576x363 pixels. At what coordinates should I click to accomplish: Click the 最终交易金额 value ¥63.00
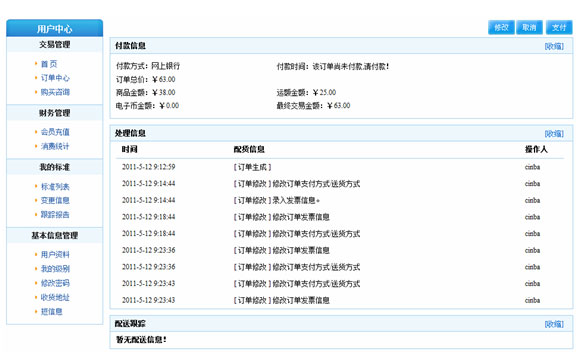pyautogui.click(x=338, y=106)
